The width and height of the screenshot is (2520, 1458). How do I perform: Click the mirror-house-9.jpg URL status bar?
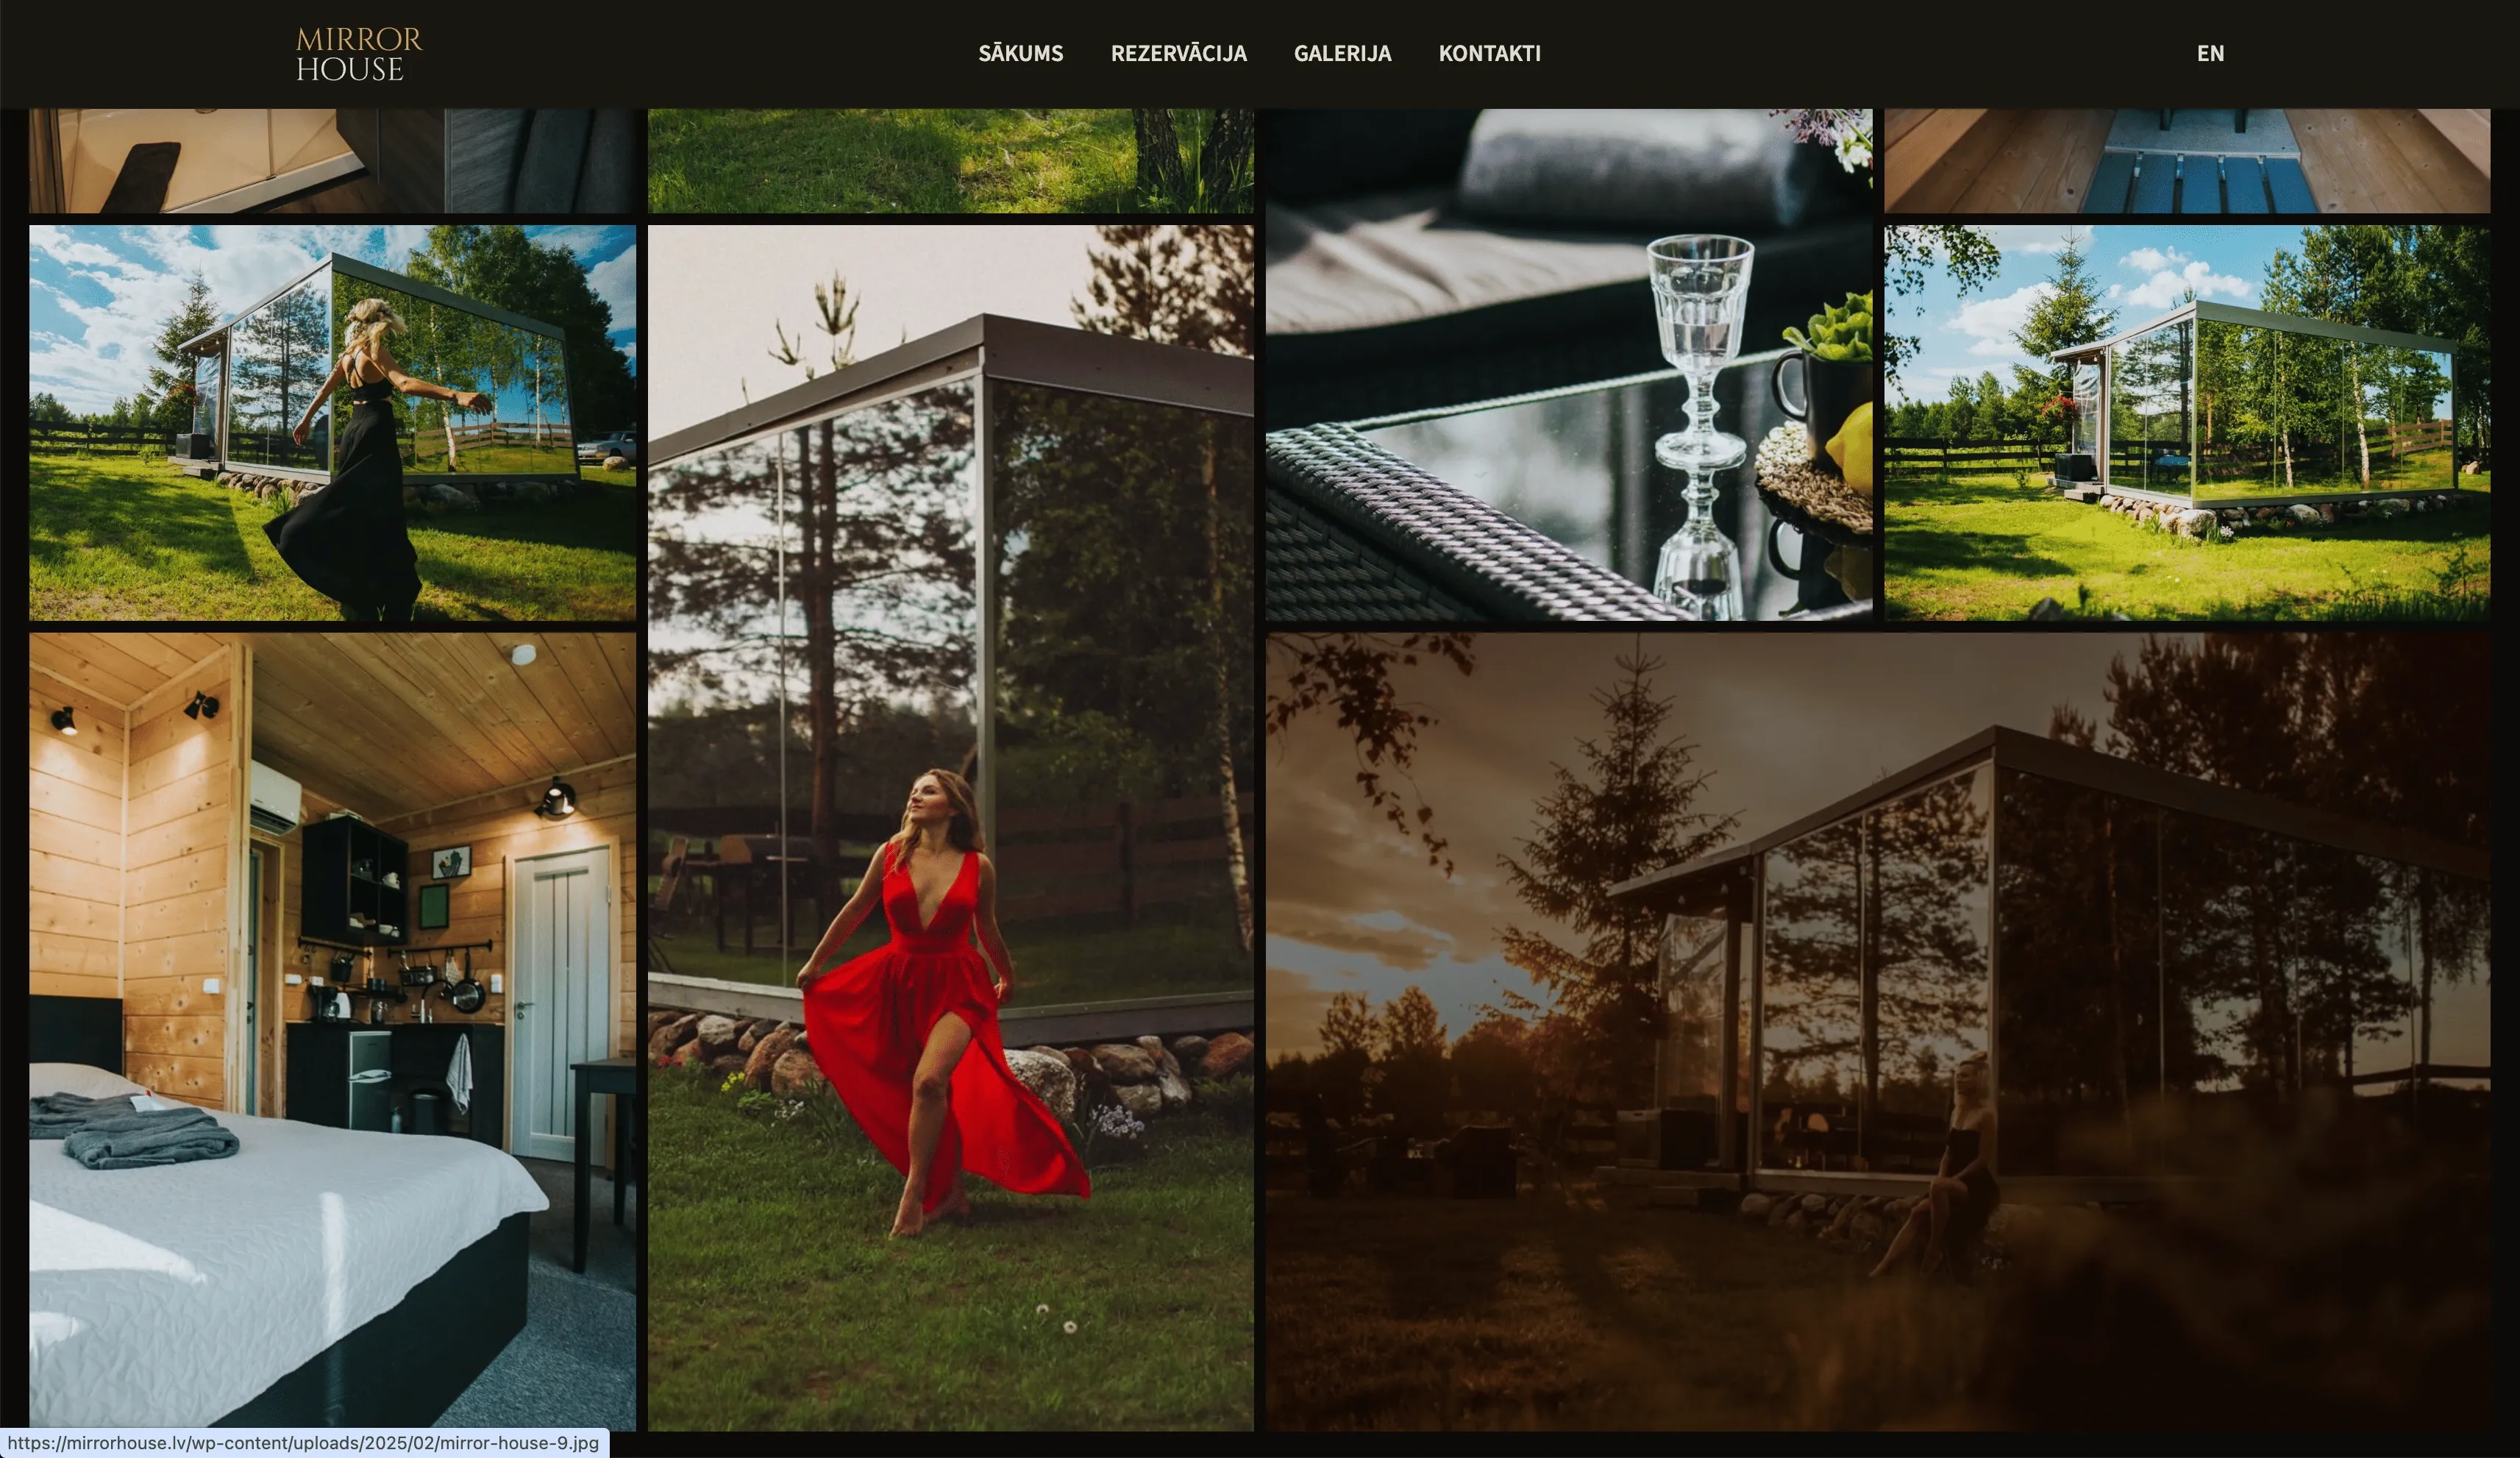point(303,1443)
